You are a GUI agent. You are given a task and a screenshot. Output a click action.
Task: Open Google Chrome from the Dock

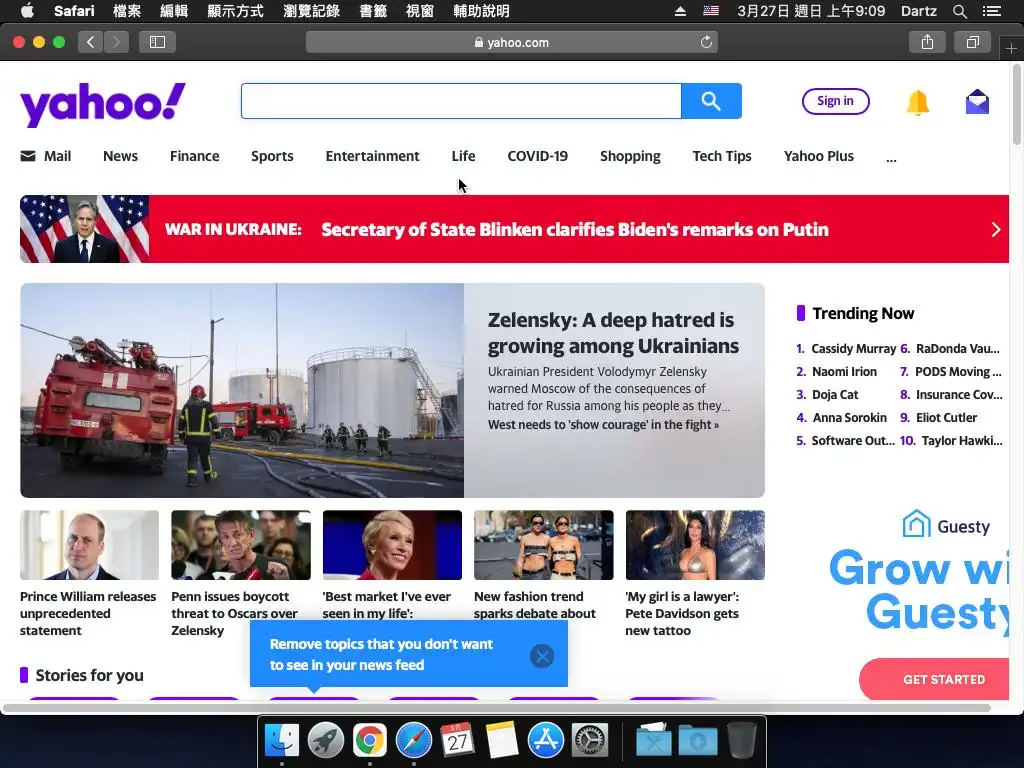pos(370,741)
